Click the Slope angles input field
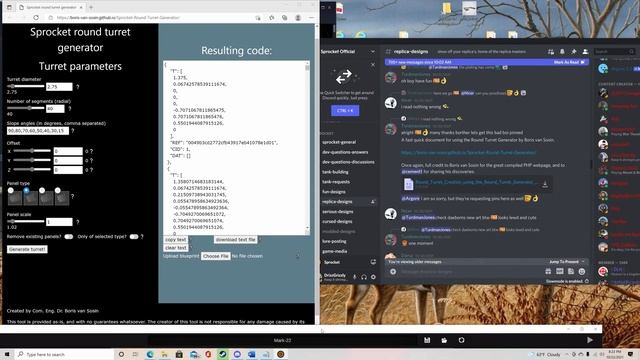 [x=38, y=131]
